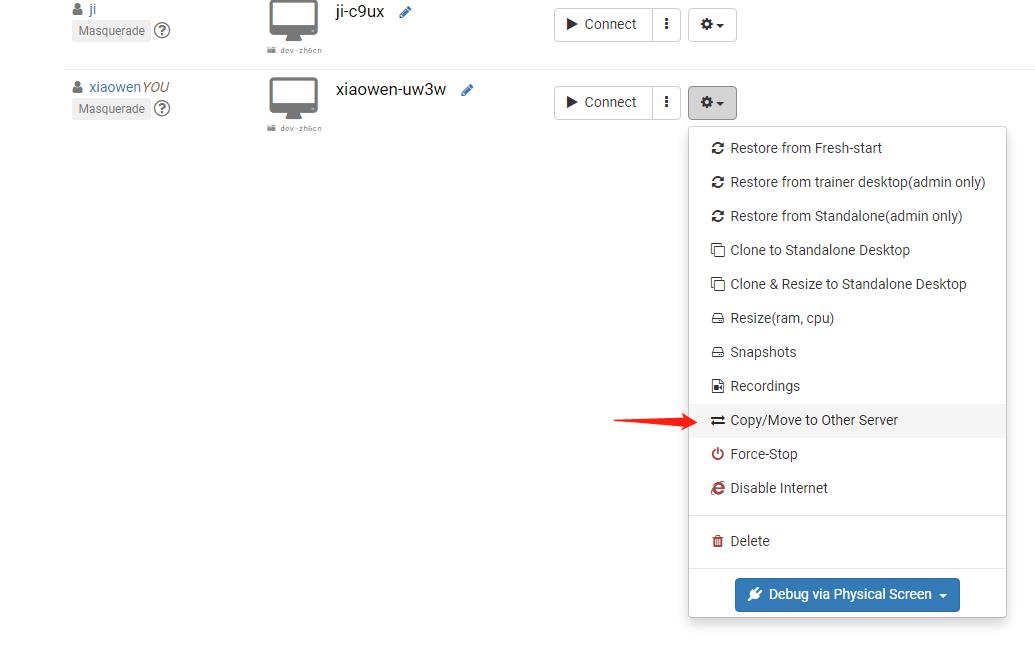Choose Clone to Standalone Desktop
Screen dimensions: 1035x656
coord(847,250)
